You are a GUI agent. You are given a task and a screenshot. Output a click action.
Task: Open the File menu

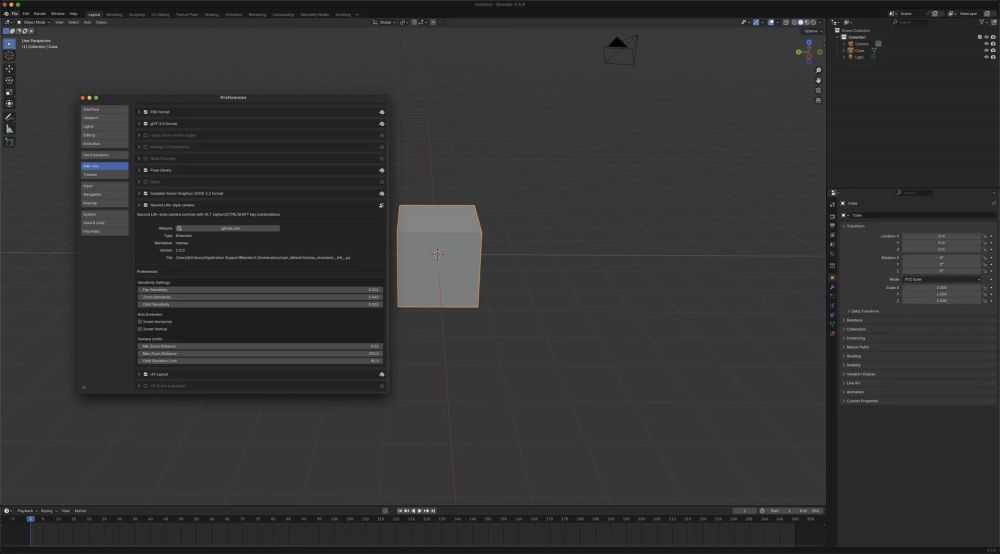[x=15, y=13]
